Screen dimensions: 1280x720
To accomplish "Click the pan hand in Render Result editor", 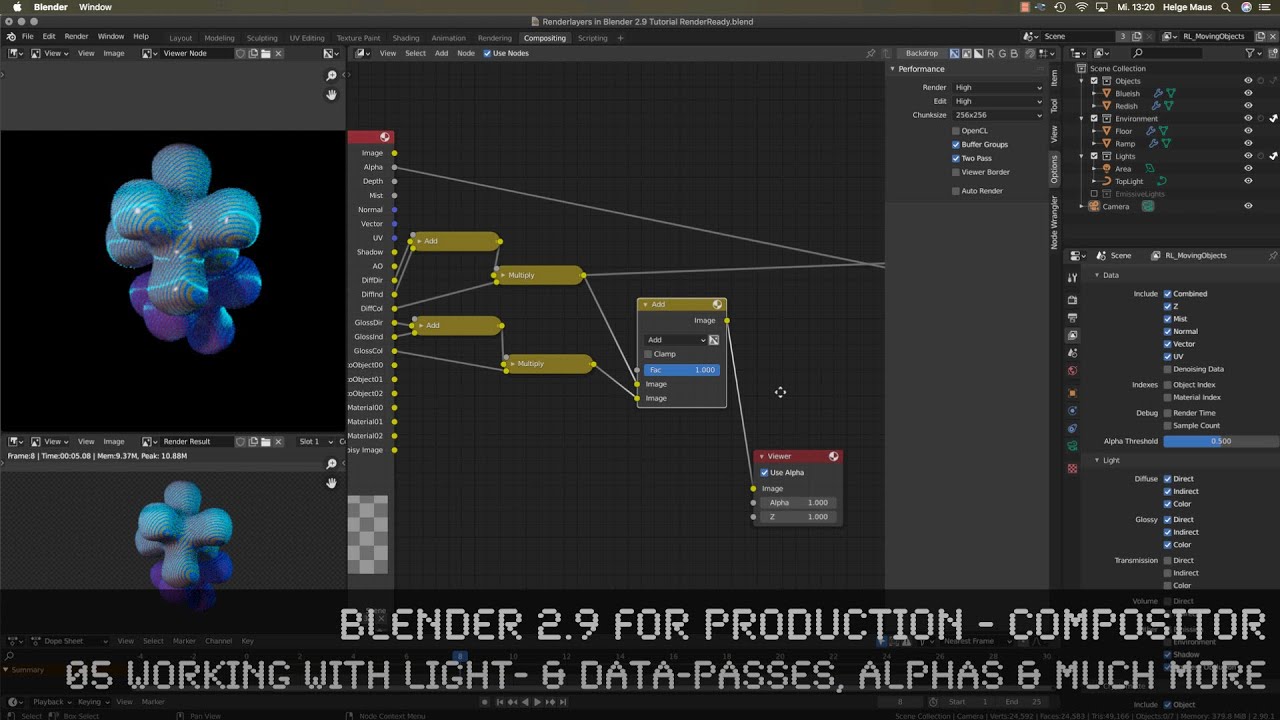I will pyautogui.click(x=331, y=483).
